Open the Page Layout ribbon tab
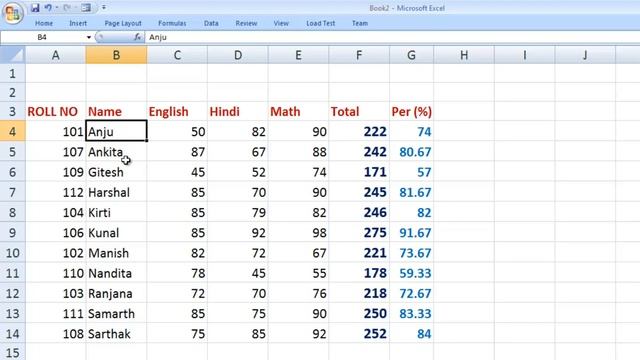This screenshot has width=640, height=360. pyautogui.click(x=123, y=23)
